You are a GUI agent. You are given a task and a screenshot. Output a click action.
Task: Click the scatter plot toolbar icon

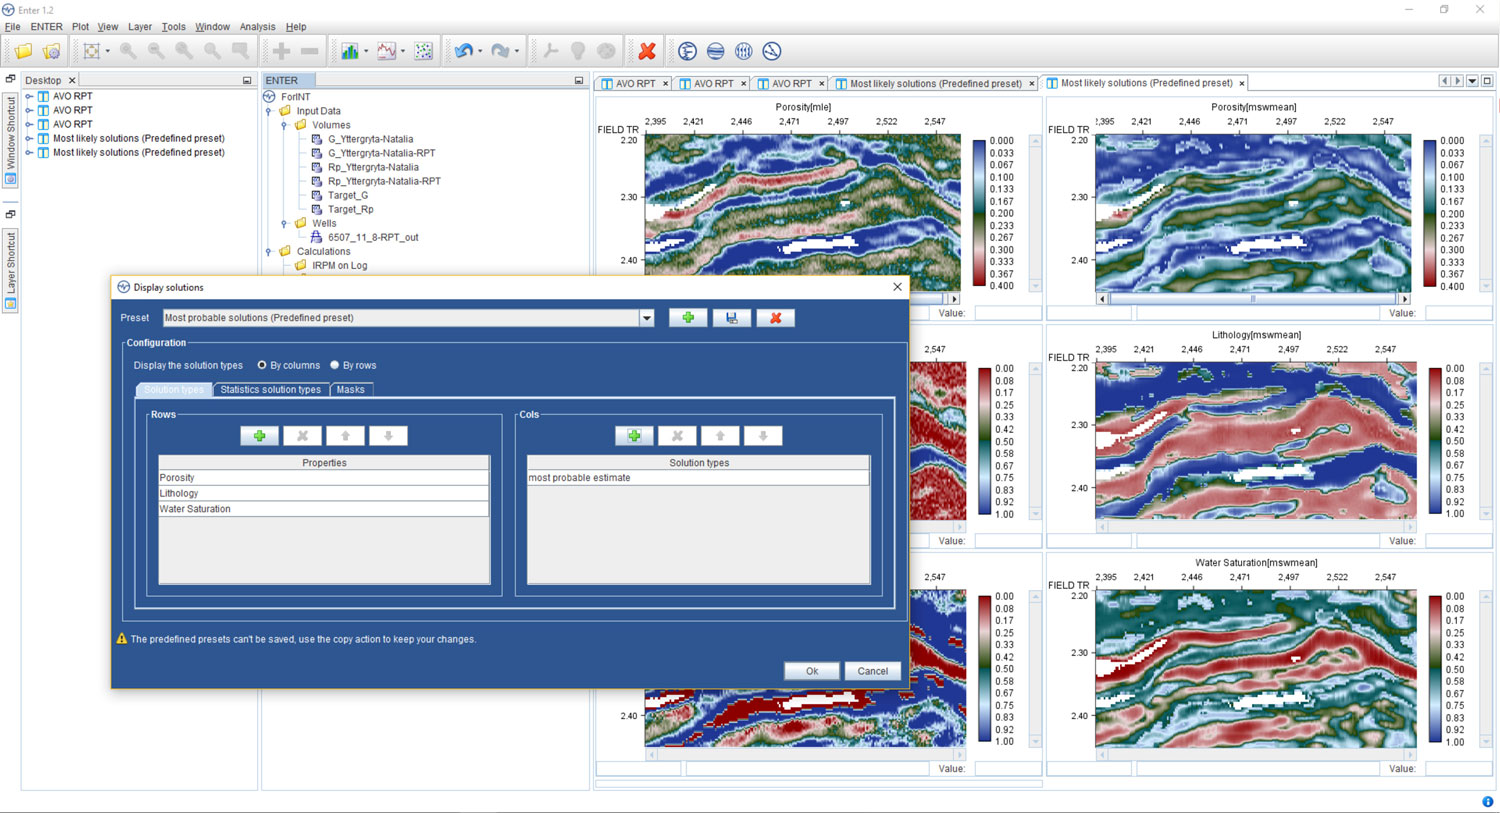click(424, 51)
